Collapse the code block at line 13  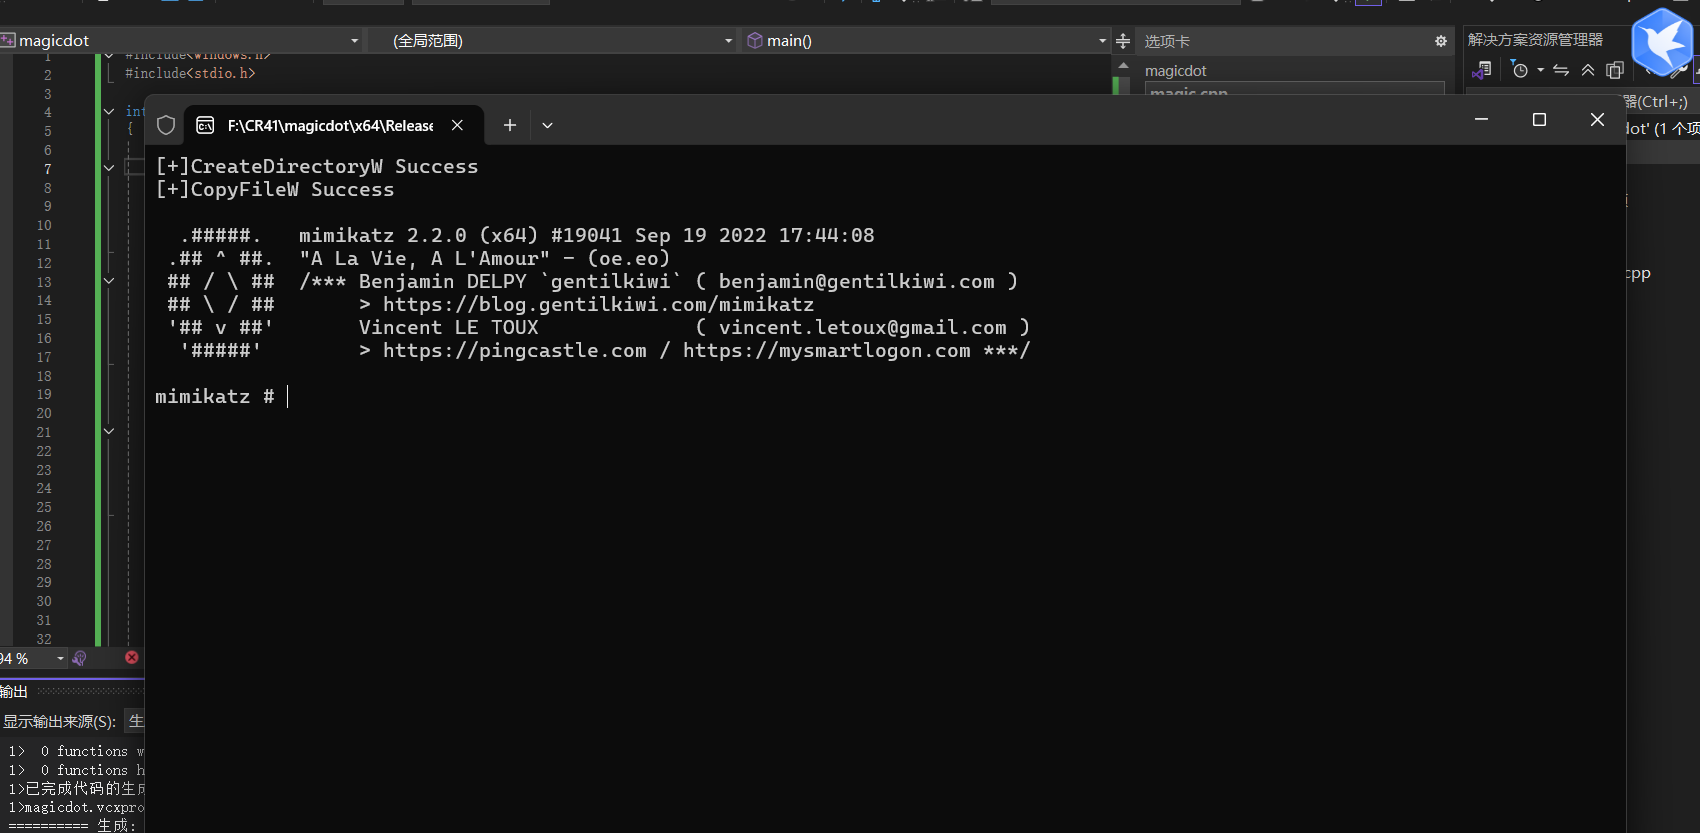click(109, 281)
